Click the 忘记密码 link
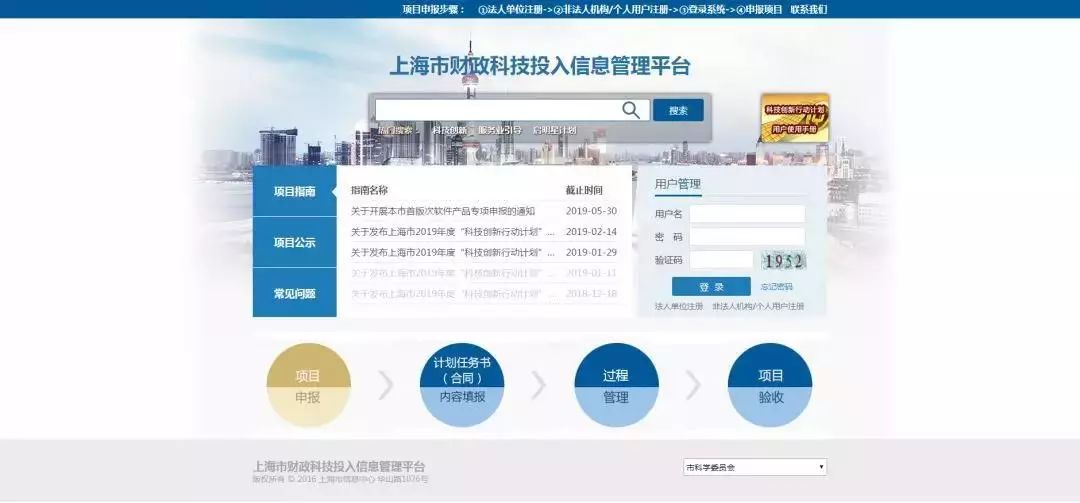This screenshot has height=503, width=1080. (777, 287)
